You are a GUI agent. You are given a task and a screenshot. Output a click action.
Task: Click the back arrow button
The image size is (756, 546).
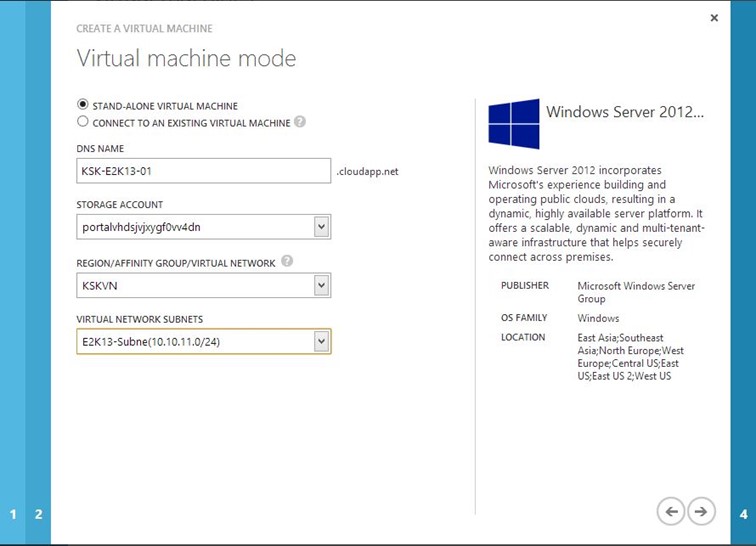pos(671,511)
